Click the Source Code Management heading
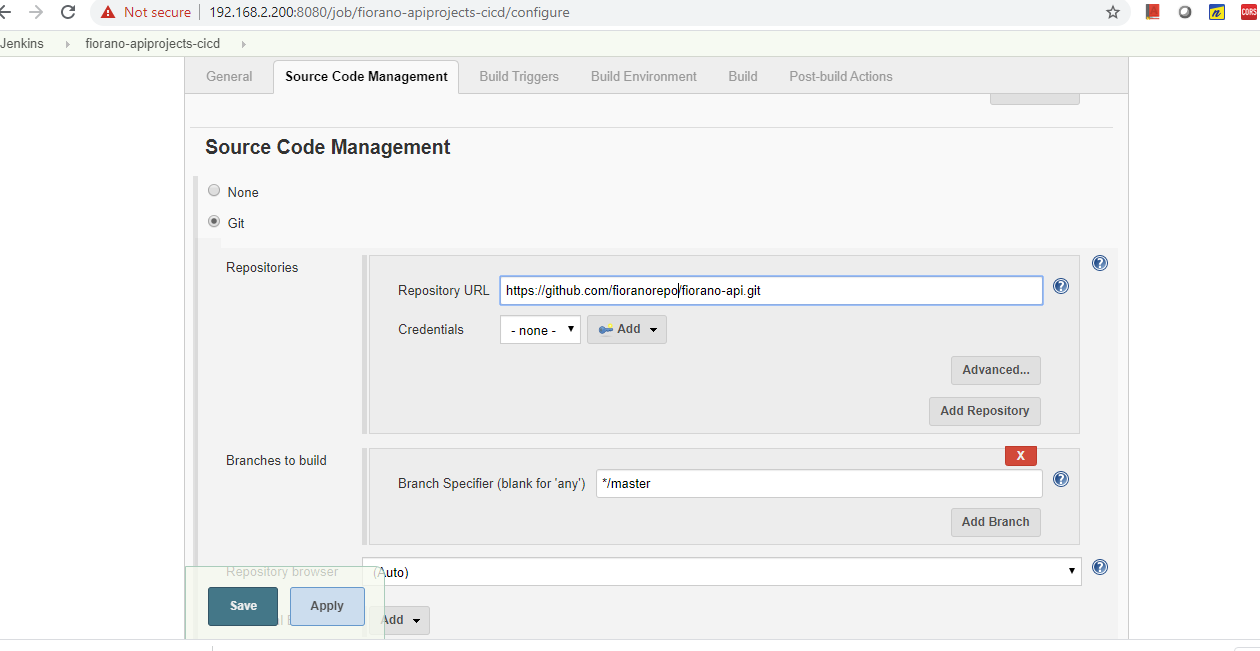Viewport: 1260px width, 651px height. point(328,147)
